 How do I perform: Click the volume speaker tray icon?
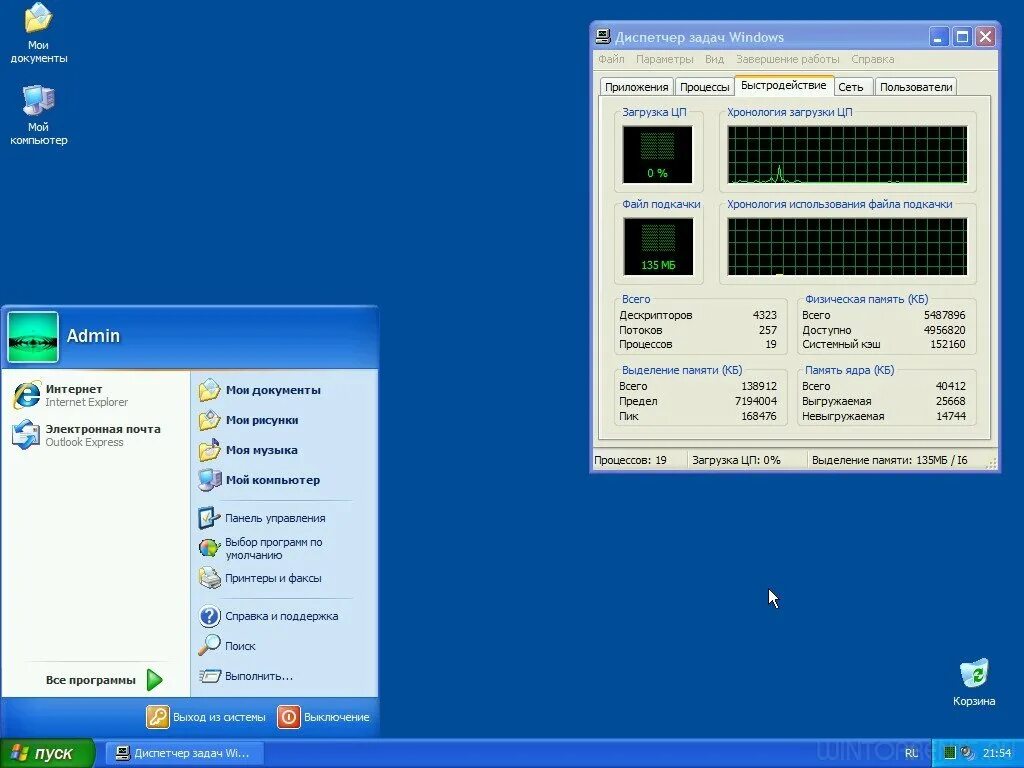tap(967, 753)
